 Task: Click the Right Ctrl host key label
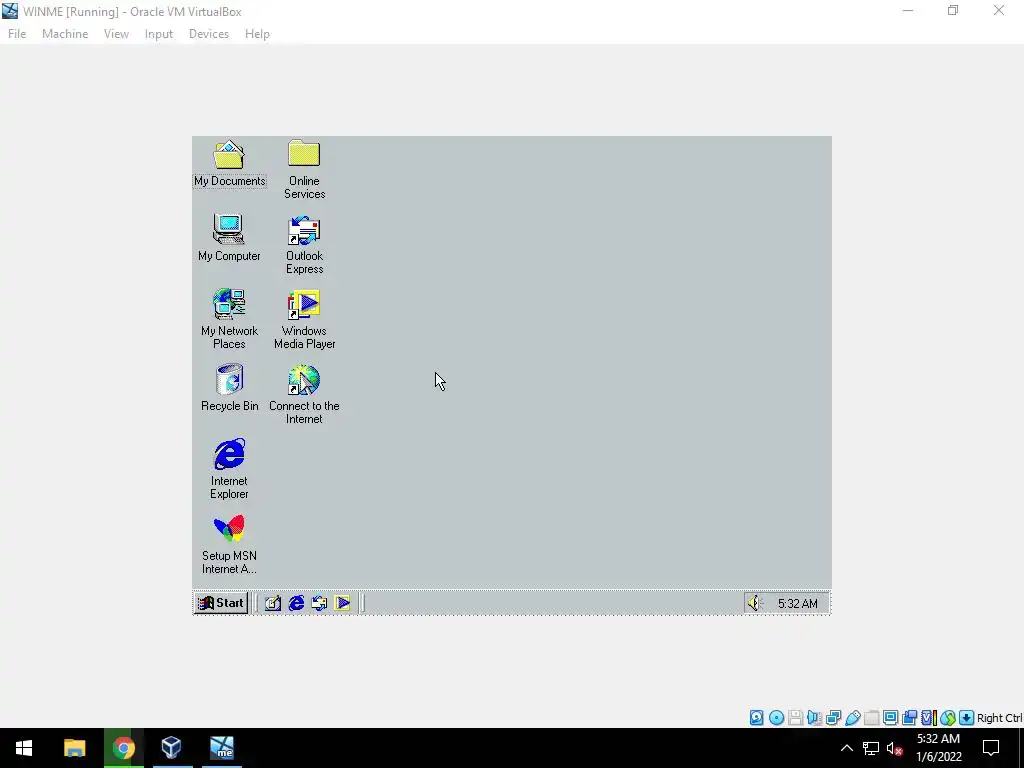[999, 718]
